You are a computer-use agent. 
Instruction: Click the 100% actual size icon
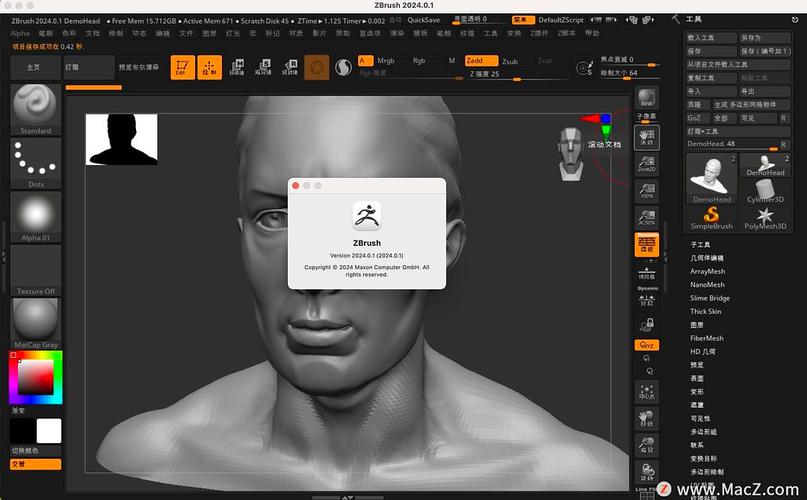click(646, 191)
